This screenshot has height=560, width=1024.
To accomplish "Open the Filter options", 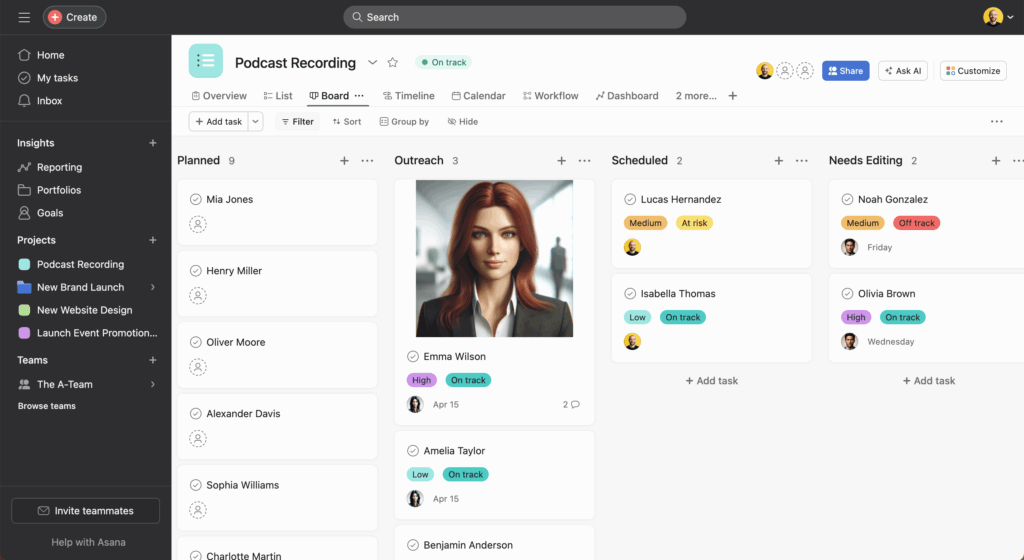I will pyautogui.click(x=297, y=121).
